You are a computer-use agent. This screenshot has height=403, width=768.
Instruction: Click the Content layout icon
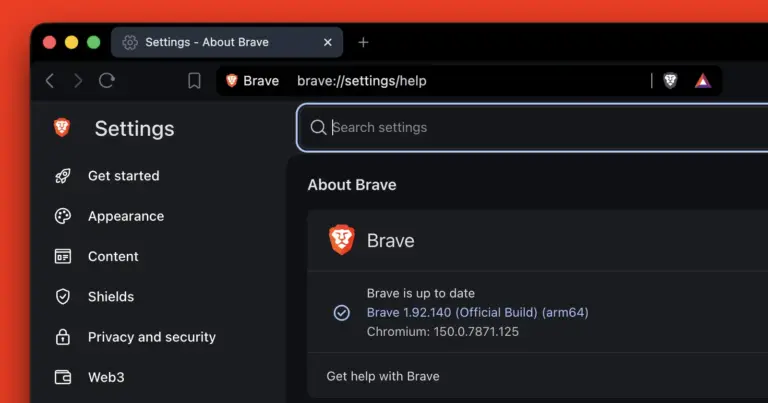pyautogui.click(x=63, y=256)
